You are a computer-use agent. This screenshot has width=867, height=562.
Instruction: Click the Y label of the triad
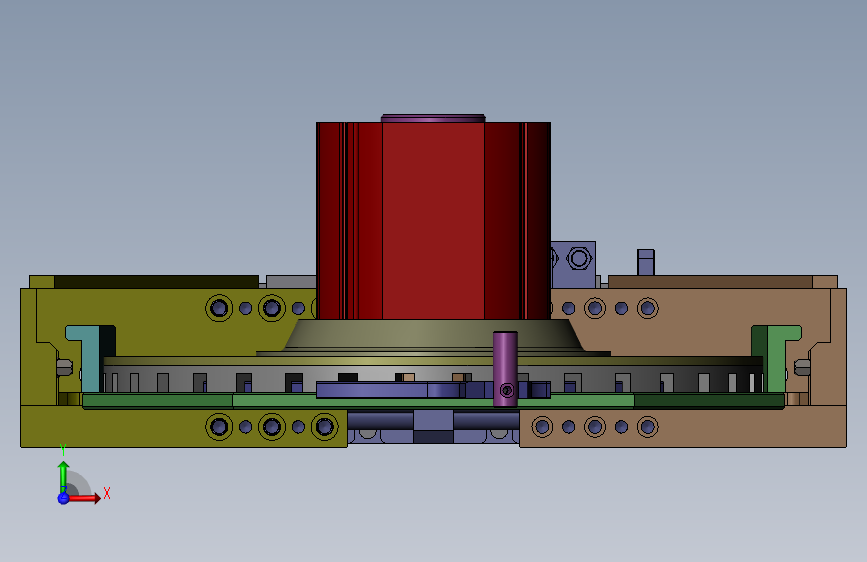pyautogui.click(x=63, y=450)
